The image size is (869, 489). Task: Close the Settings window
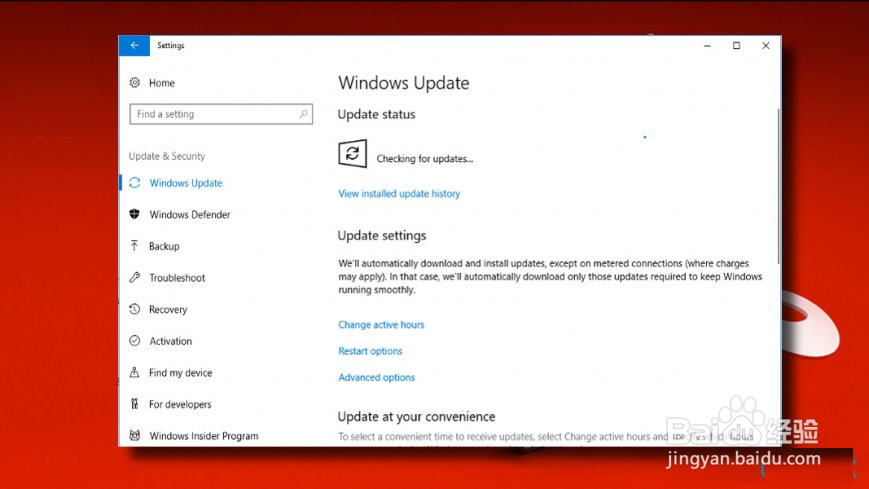pyautogui.click(x=766, y=45)
